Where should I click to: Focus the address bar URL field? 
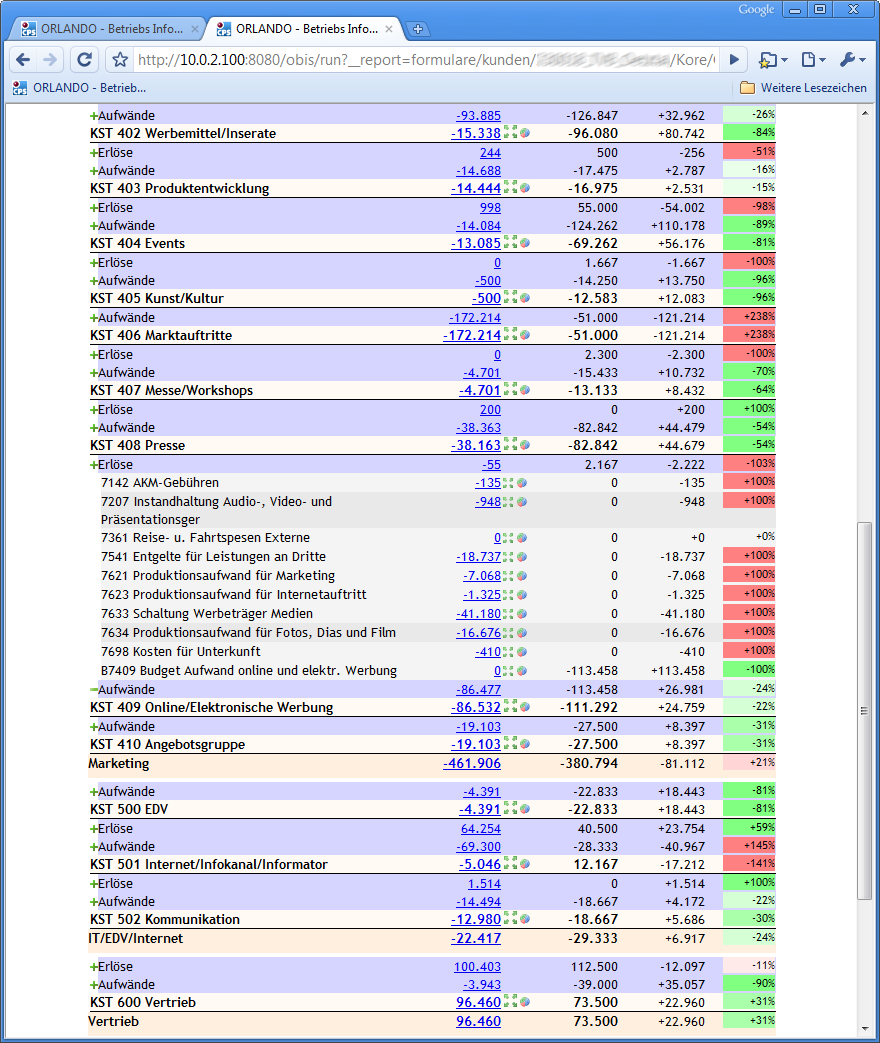(x=426, y=60)
